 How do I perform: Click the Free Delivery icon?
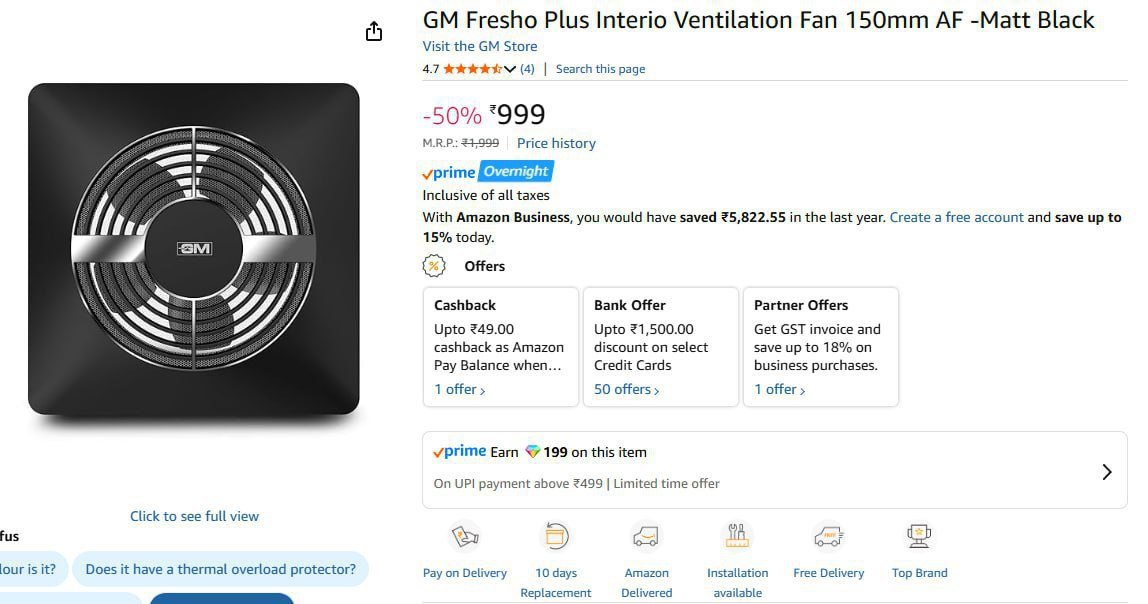[x=828, y=537]
